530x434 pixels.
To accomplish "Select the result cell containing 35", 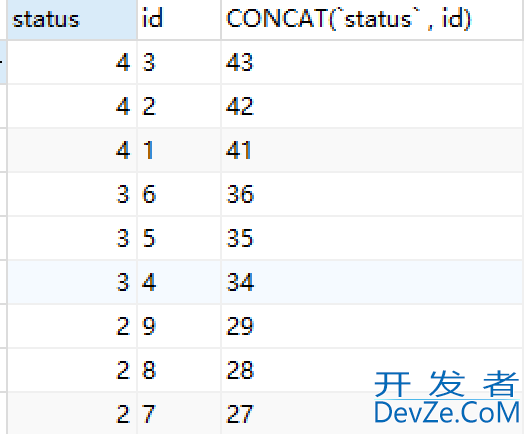I will click(372, 238).
